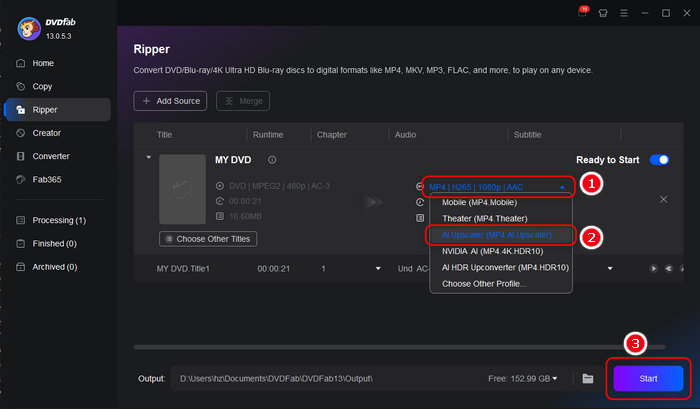This screenshot has height=409, width=700.
Task: Browse output folder with folder icon
Action: (588, 379)
